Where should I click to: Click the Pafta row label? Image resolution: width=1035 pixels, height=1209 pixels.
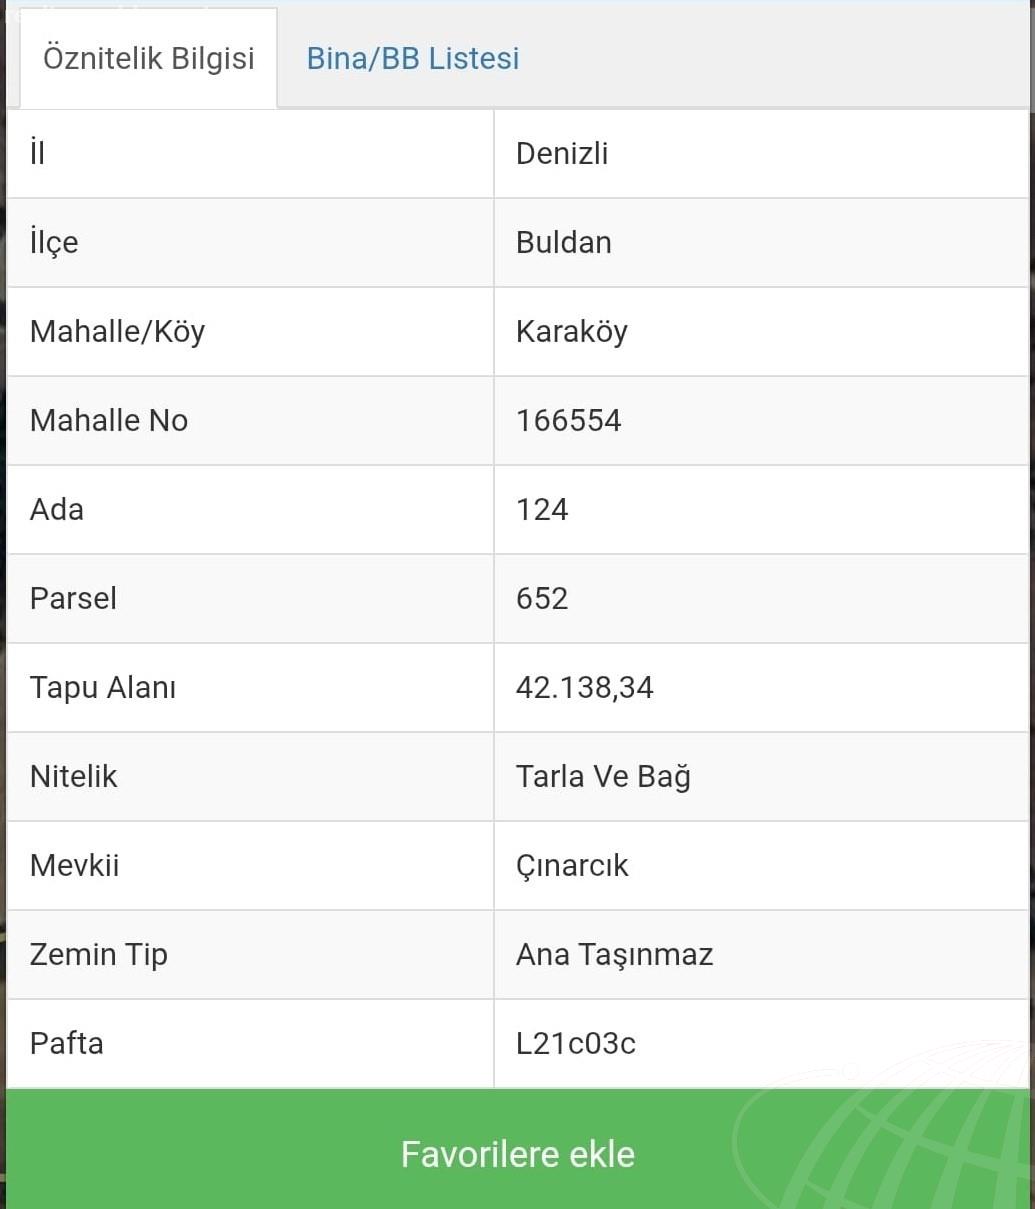pos(67,1043)
